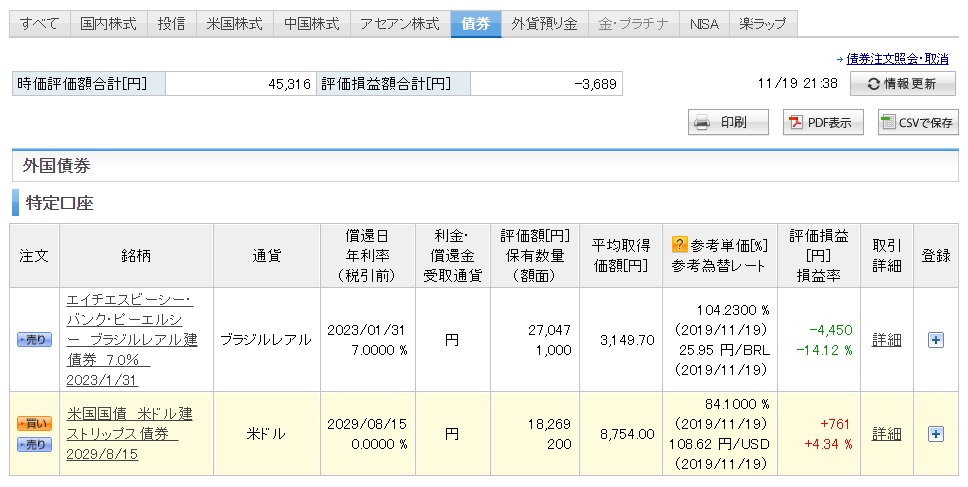Select the アセアン株式 tab
968x487 pixels.
(x=400, y=24)
